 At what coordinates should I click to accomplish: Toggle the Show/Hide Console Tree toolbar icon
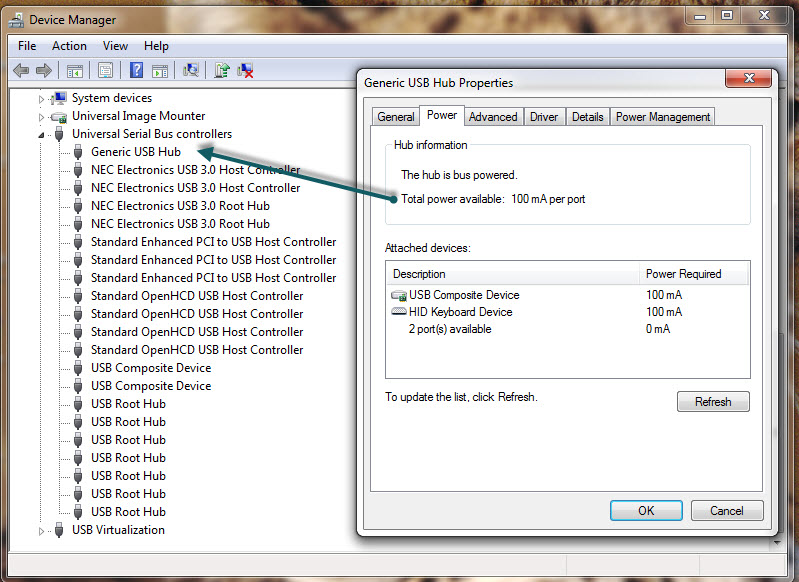point(74,70)
